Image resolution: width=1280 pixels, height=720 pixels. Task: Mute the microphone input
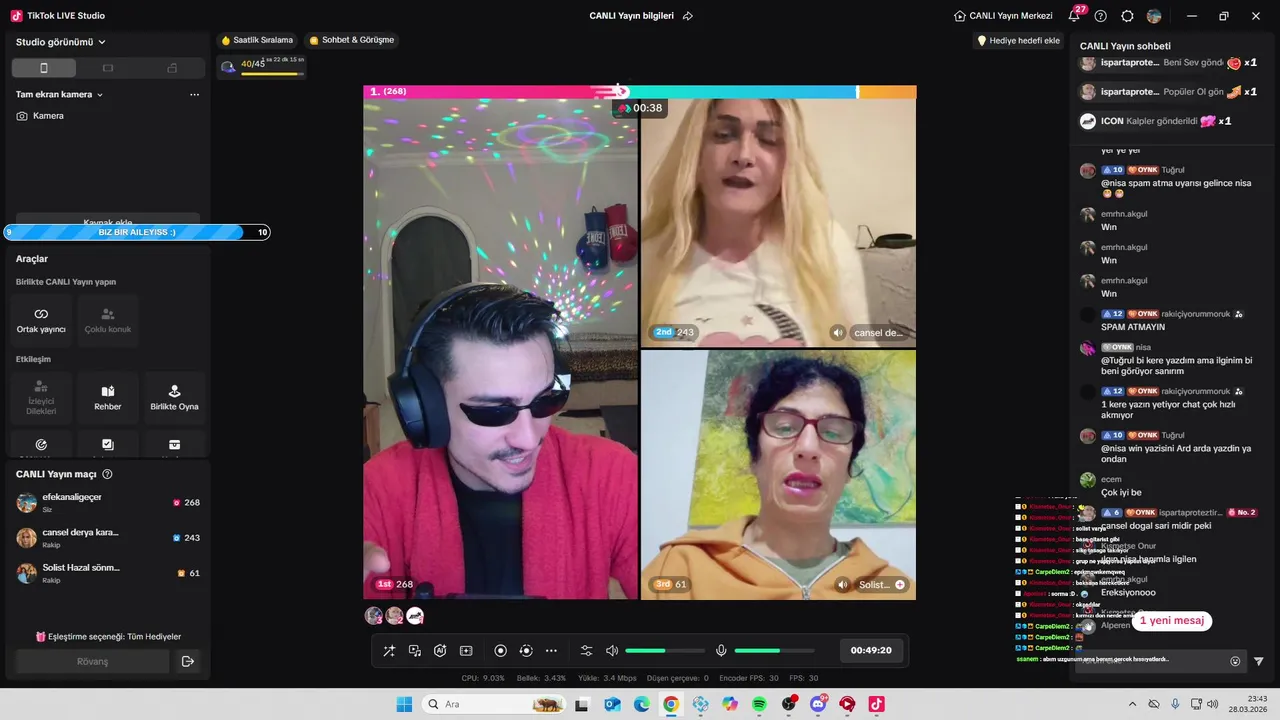[x=721, y=651]
